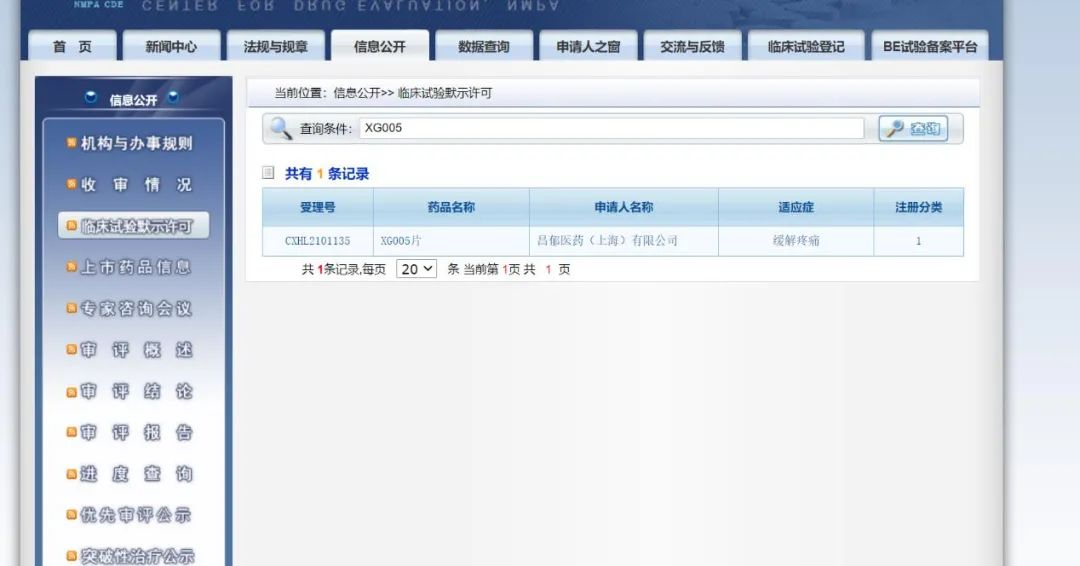Click the orange bullet icon beside 上市药品信息
1080x566 pixels.
point(71,267)
